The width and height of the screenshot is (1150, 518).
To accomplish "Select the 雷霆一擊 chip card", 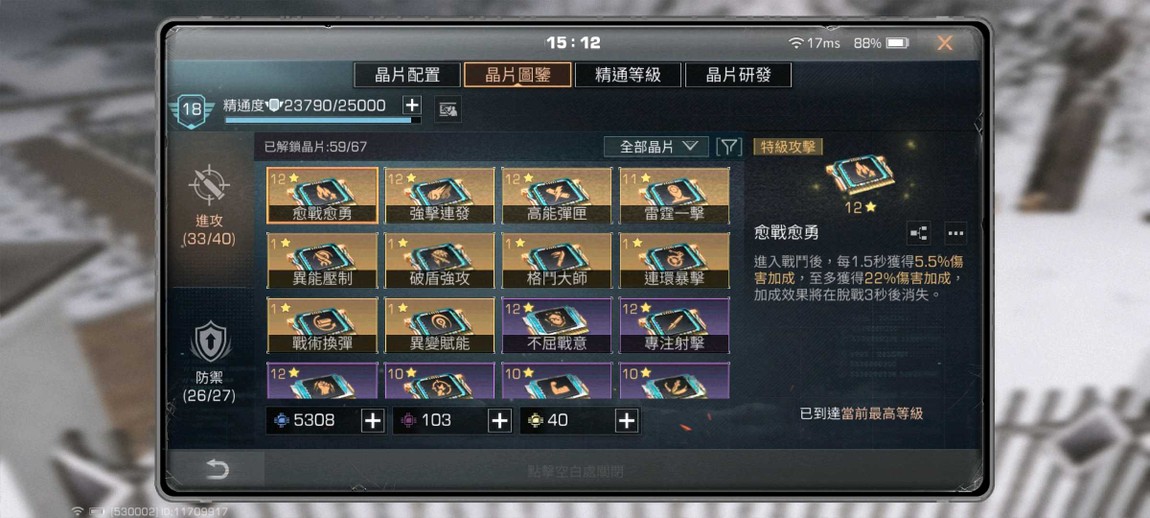I will click(674, 196).
